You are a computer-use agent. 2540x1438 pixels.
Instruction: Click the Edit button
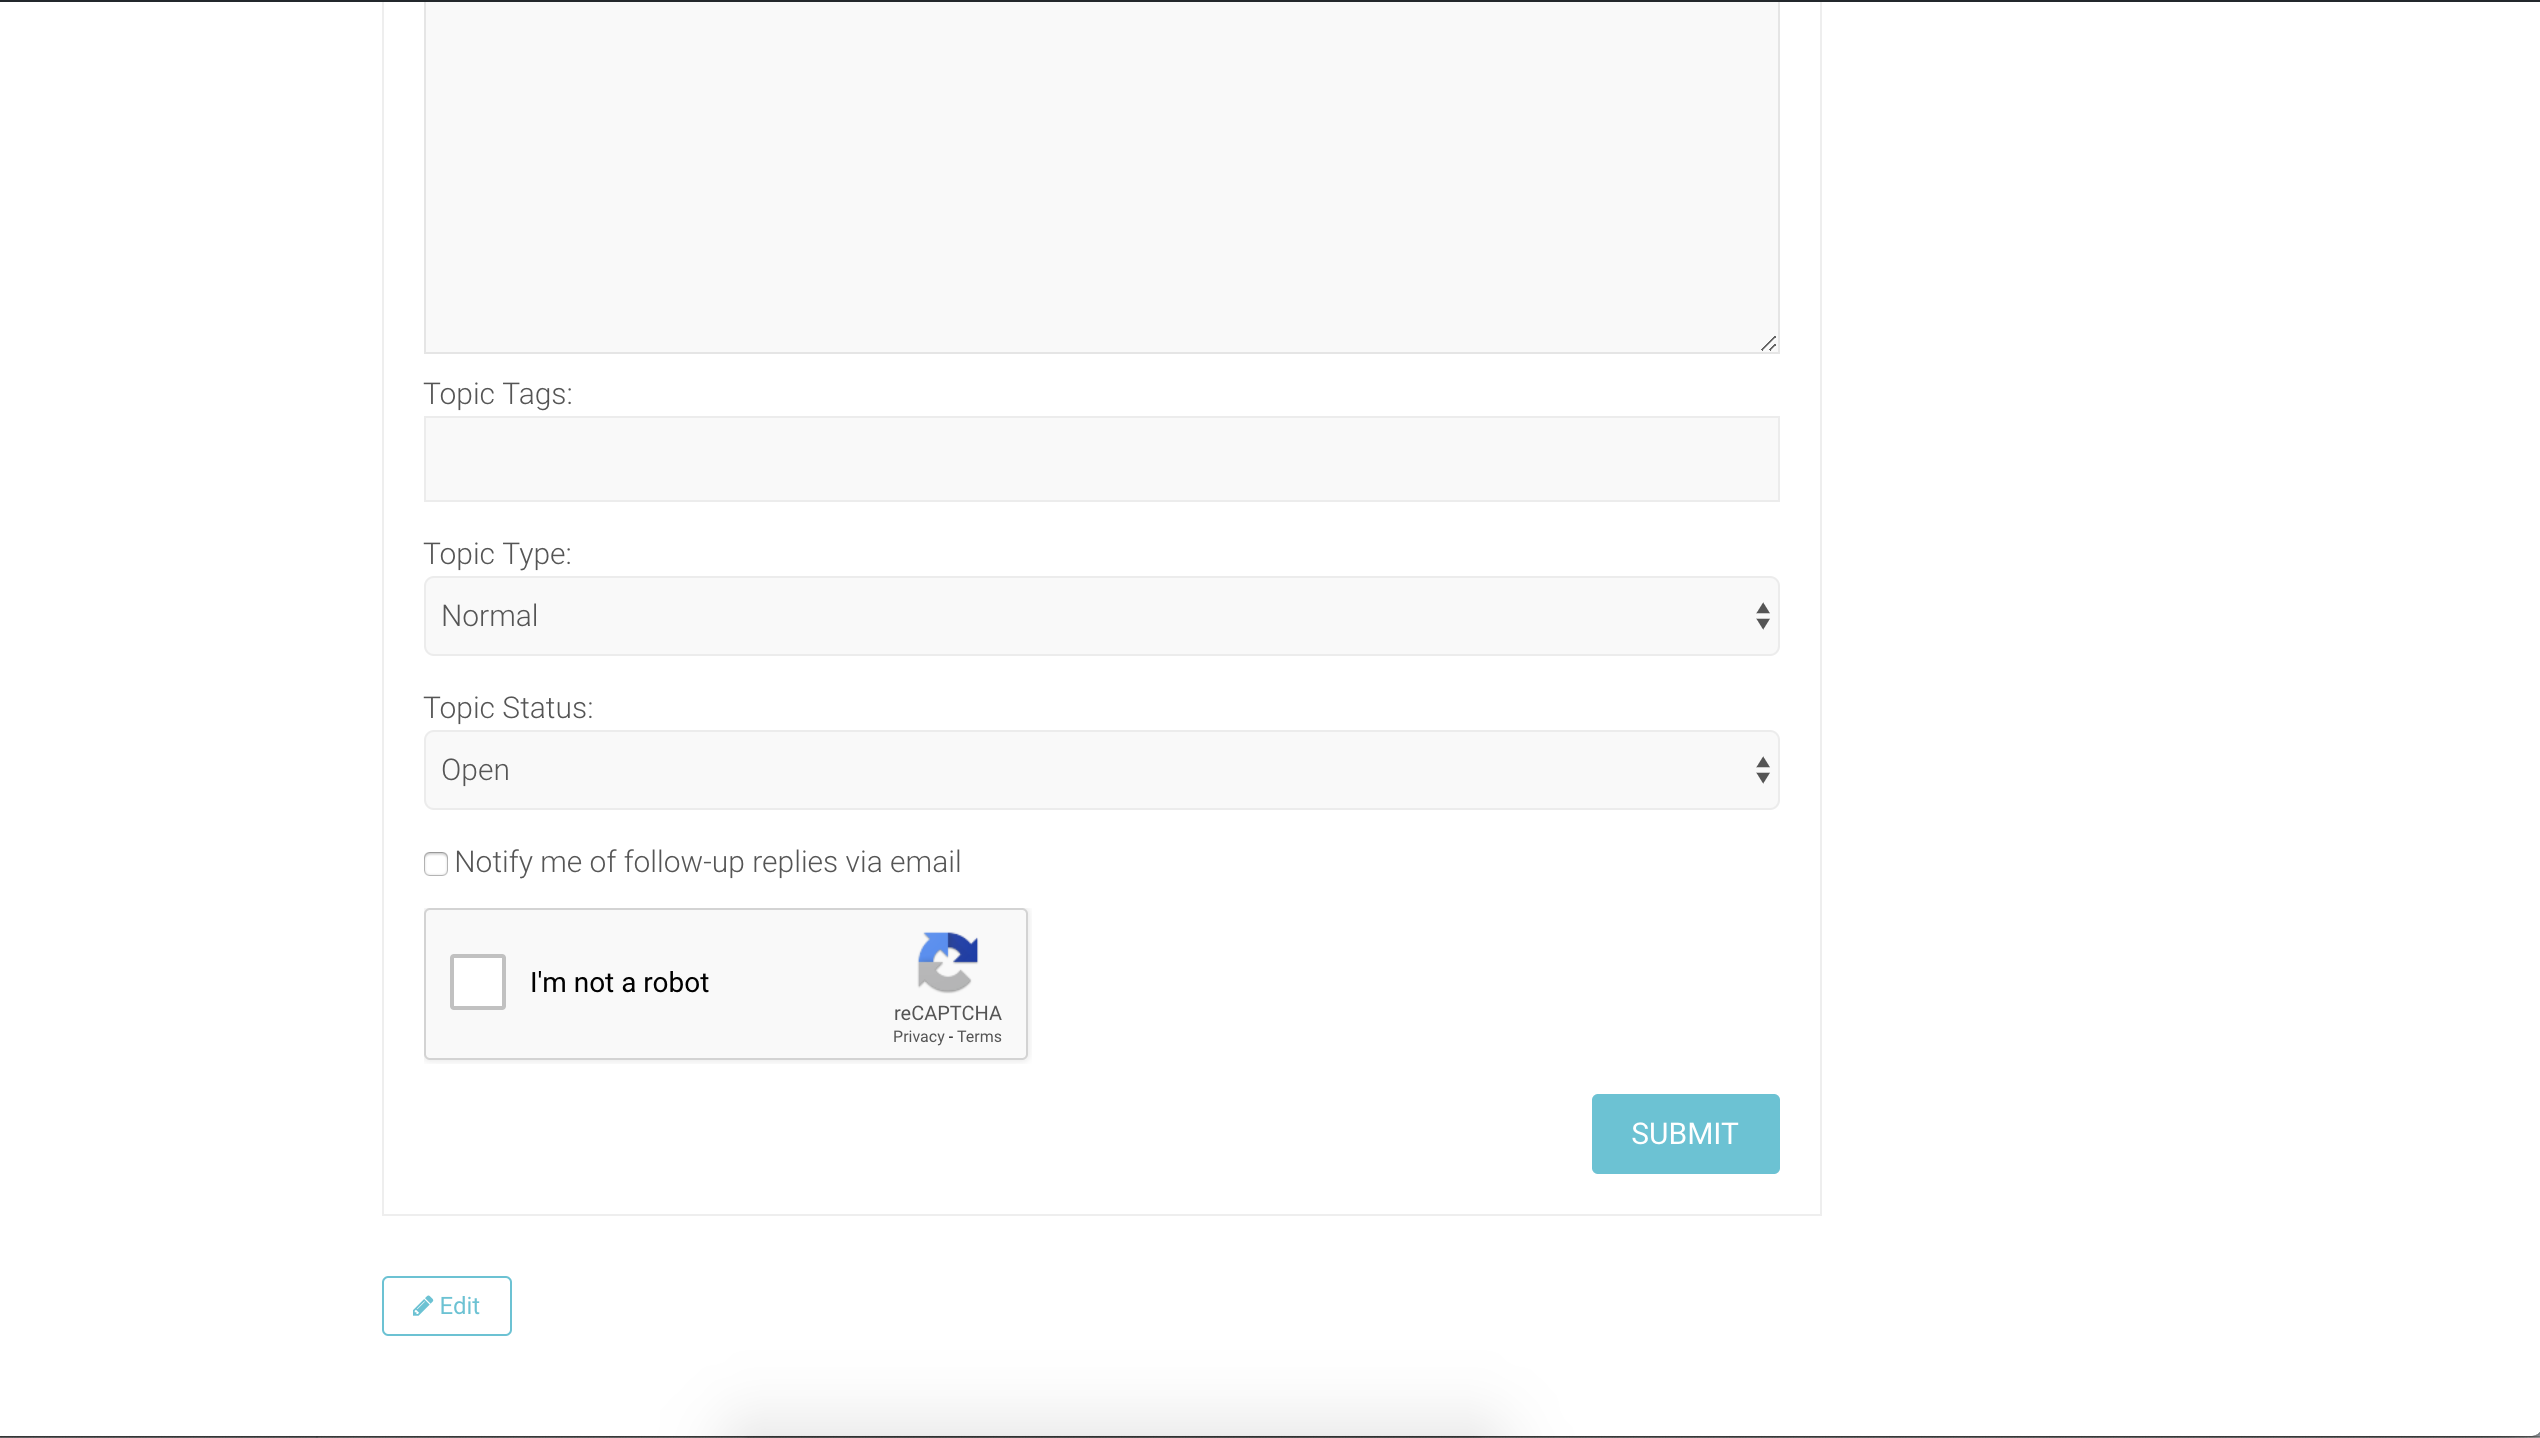coord(447,1305)
